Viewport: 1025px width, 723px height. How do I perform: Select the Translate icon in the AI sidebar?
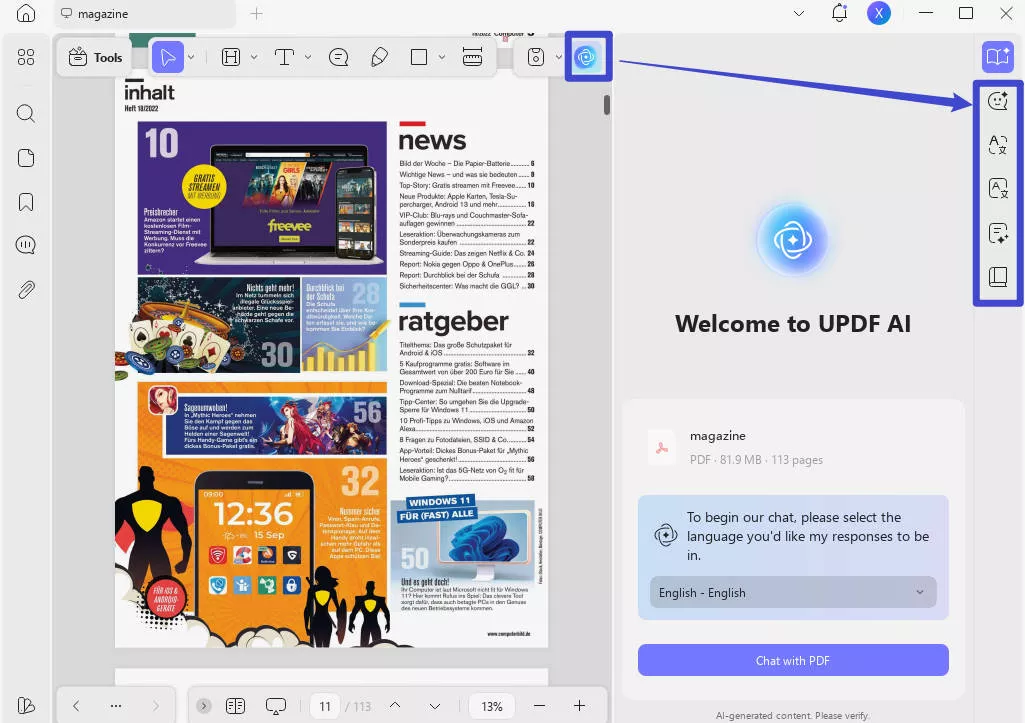997,144
